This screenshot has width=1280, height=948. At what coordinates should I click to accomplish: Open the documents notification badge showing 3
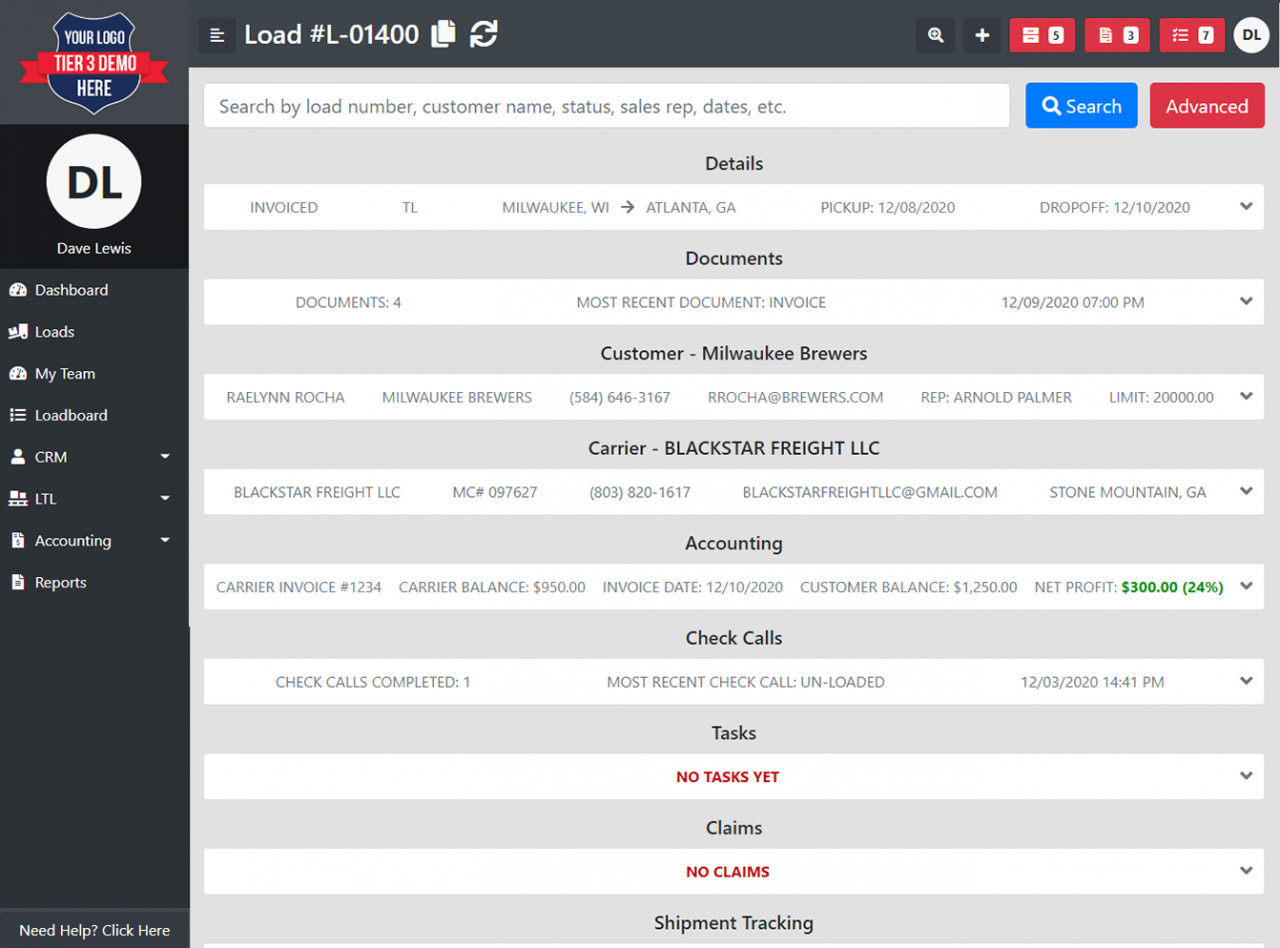click(1117, 34)
